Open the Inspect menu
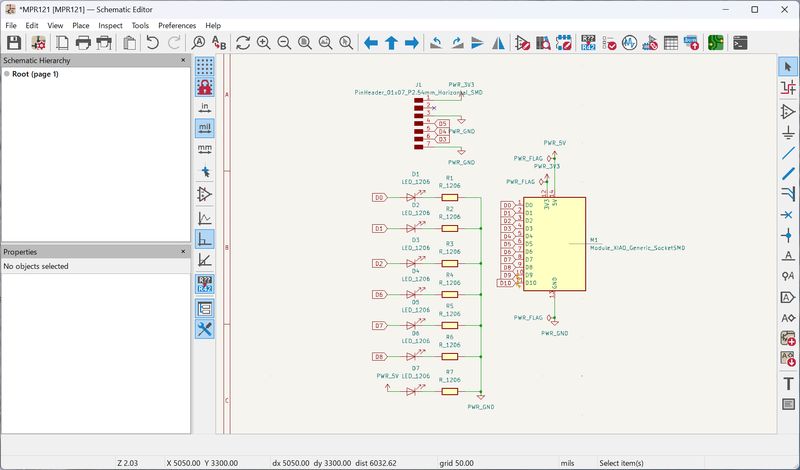 tap(110, 26)
